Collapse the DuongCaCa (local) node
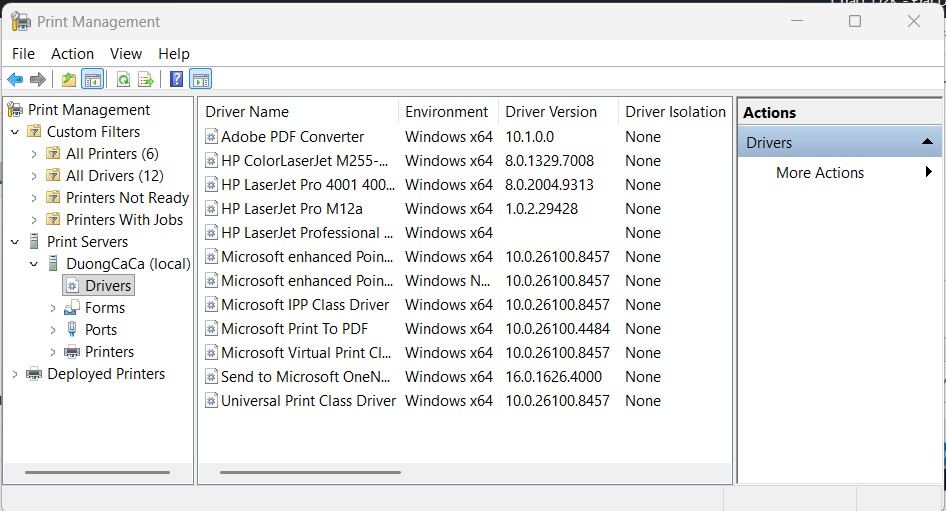 tap(34, 264)
